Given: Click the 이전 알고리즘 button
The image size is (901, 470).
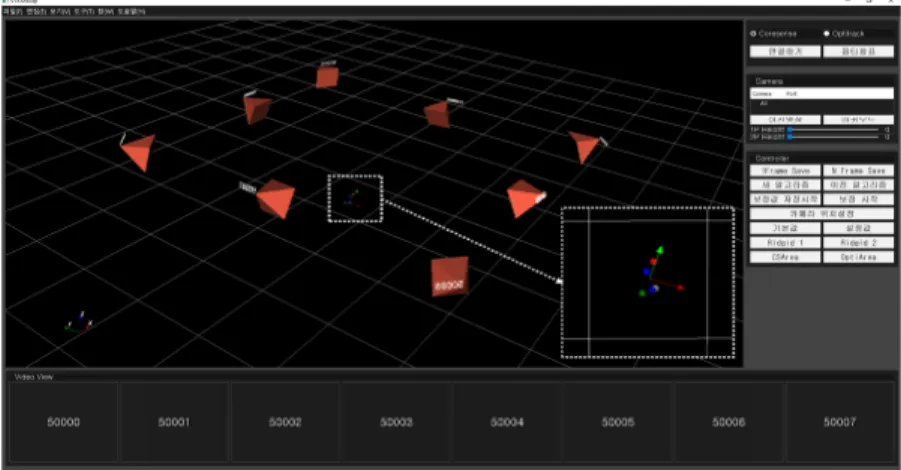Looking at the screenshot, I should click(858, 185).
